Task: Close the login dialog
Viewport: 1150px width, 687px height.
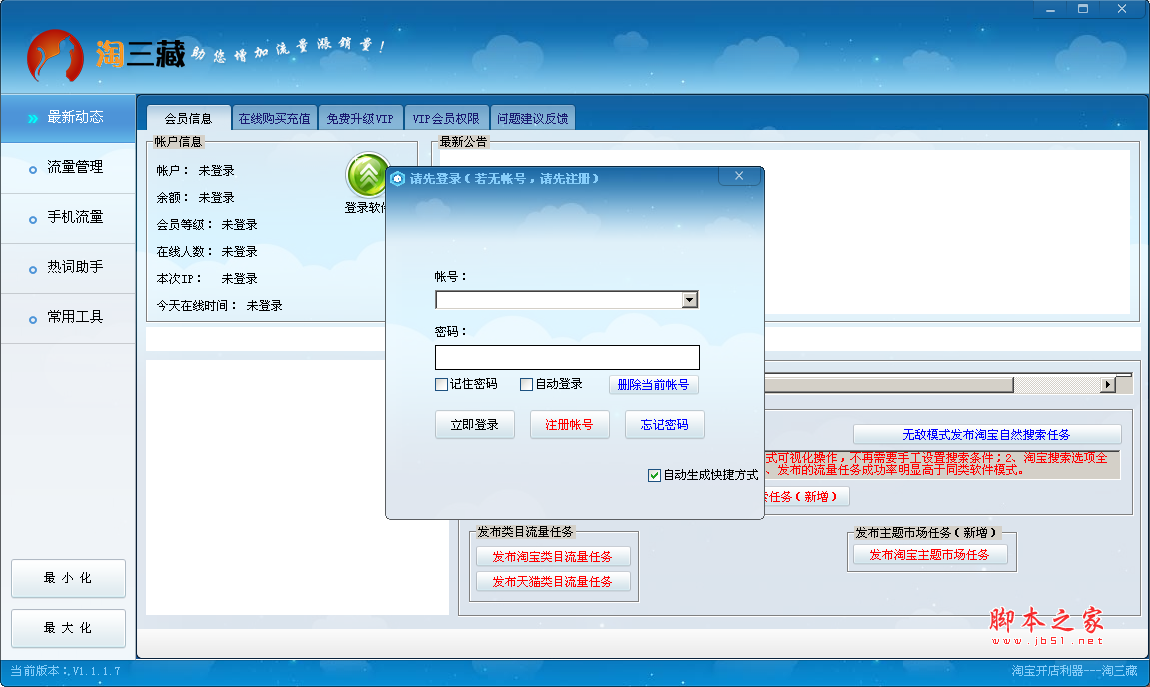Action: click(x=739, y=176)
